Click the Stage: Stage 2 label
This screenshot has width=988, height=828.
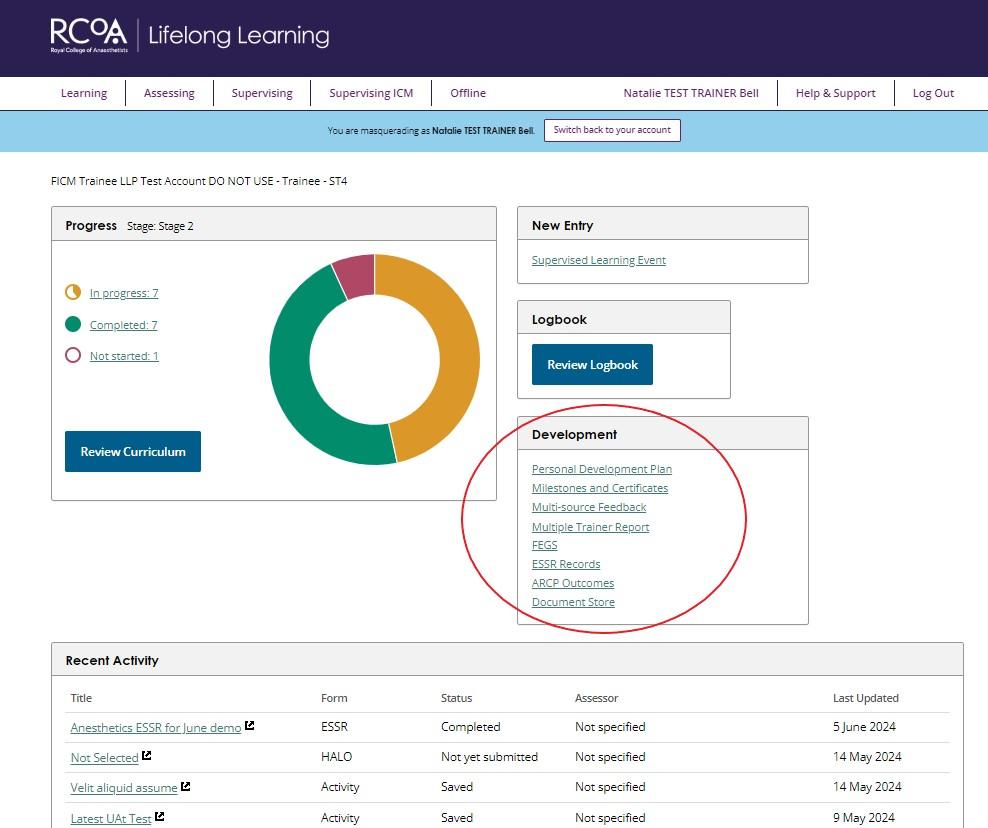tap(160, 226)
